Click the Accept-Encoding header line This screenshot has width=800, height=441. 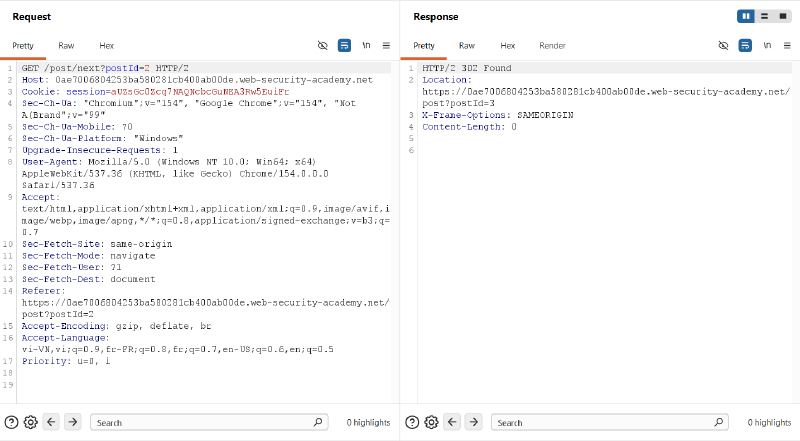(x=116, y=326)
